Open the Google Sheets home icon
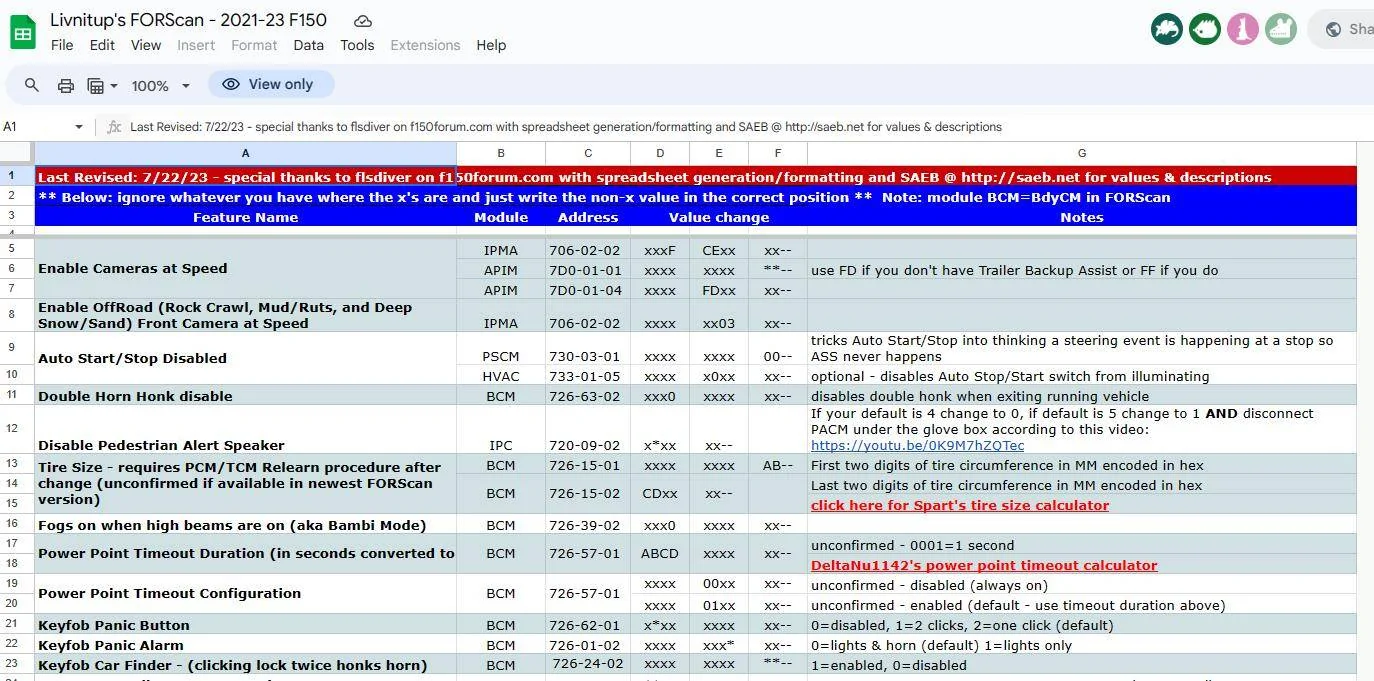 pos(23,32)
